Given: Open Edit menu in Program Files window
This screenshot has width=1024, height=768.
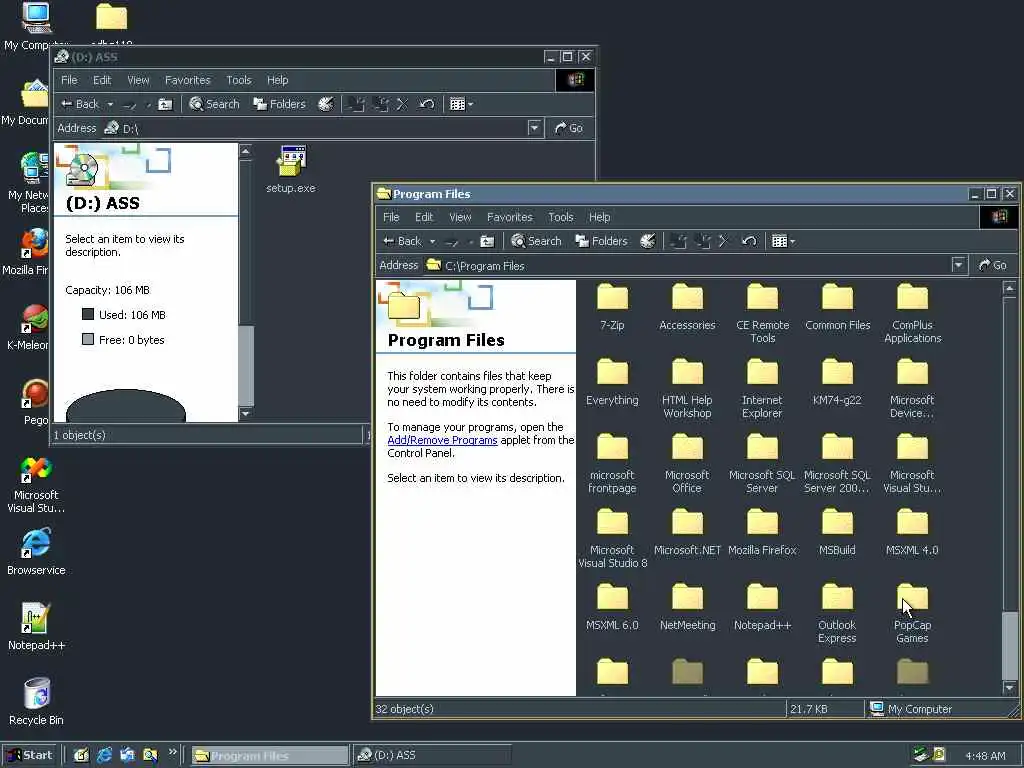Looking at the screenshot, I should click(424, 217).
